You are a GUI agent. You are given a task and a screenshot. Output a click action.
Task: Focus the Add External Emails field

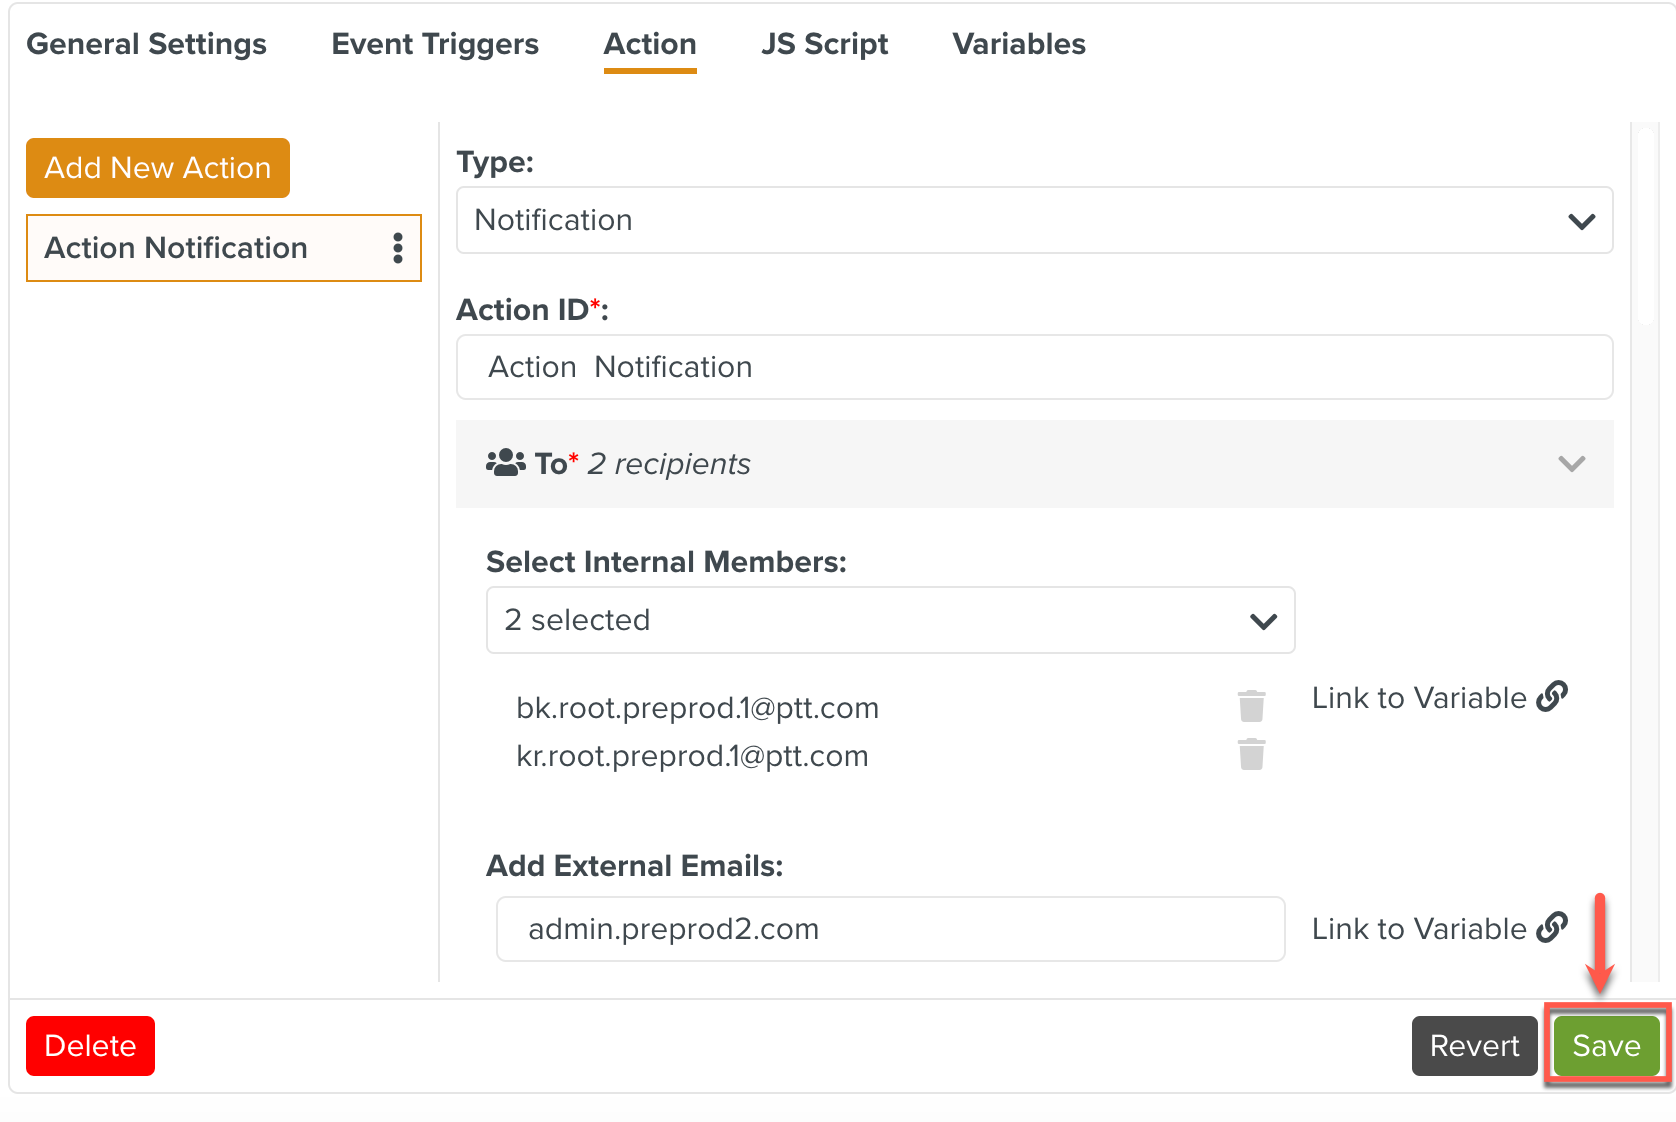pos(890,929)
